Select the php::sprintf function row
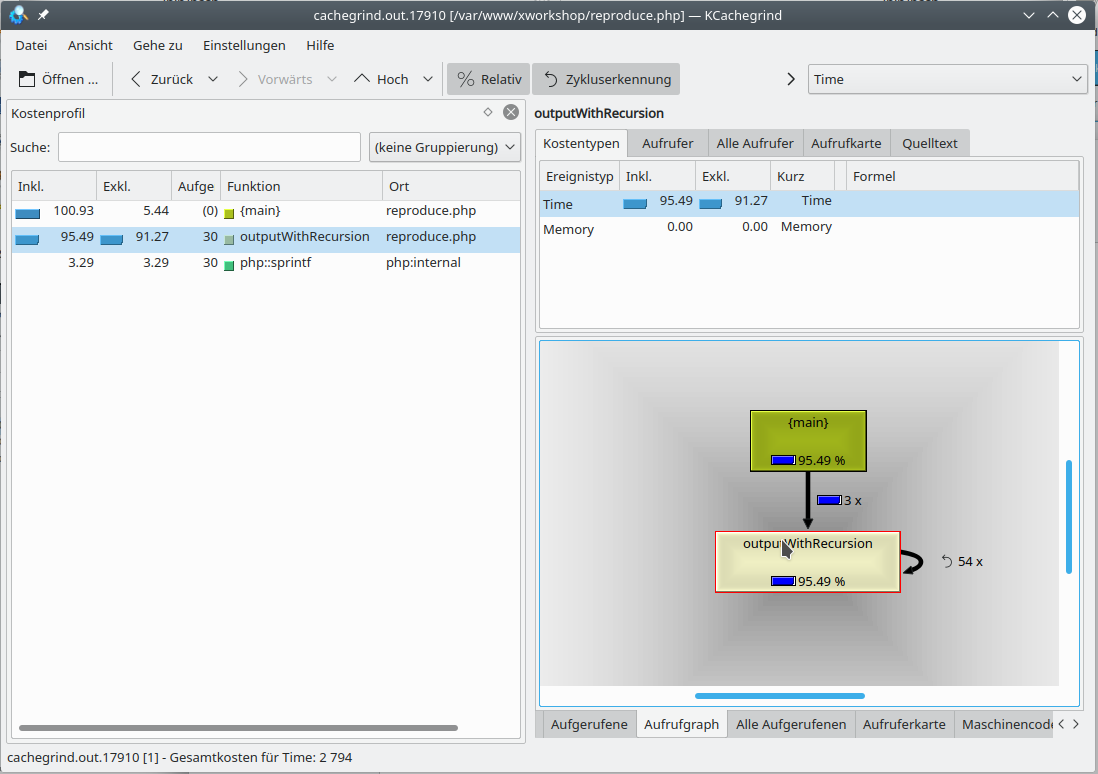Screen dimensions: 1098x774 tap(275, 263)
